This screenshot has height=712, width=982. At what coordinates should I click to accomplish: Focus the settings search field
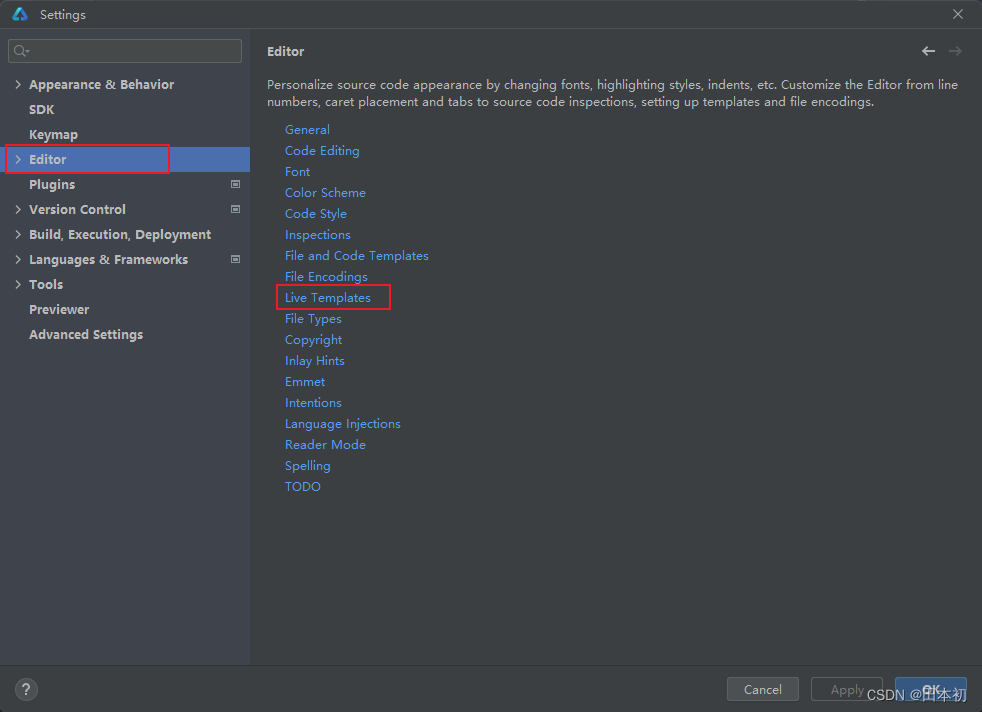(125, 51)
